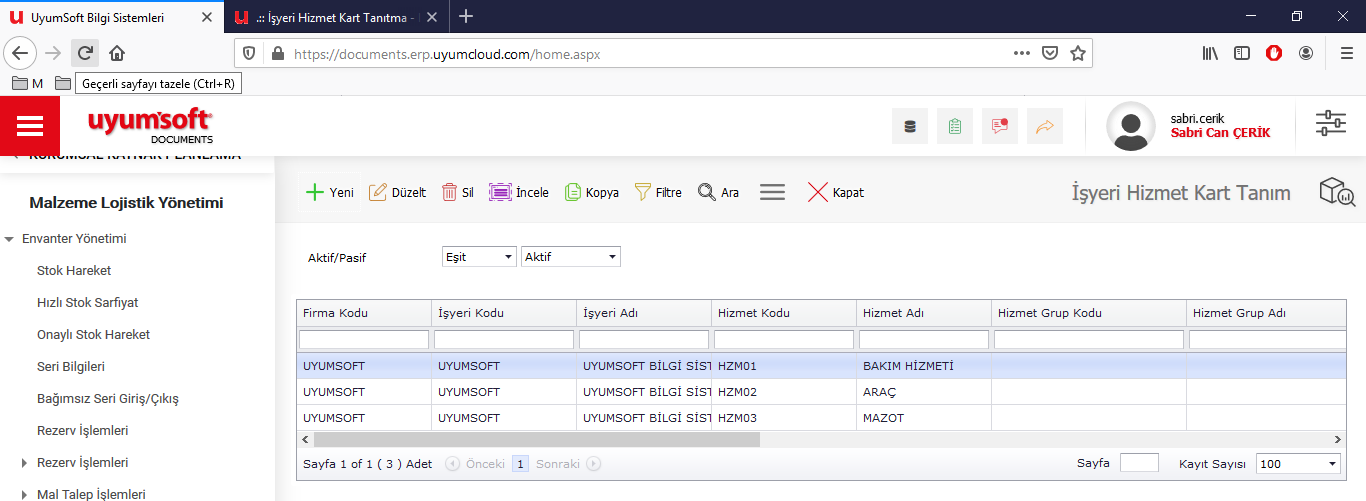Click the Yeni (new) toolbar button
The width and height of the screenshot is (1366, 501).
pyautogui.click(x=329, y=193)
